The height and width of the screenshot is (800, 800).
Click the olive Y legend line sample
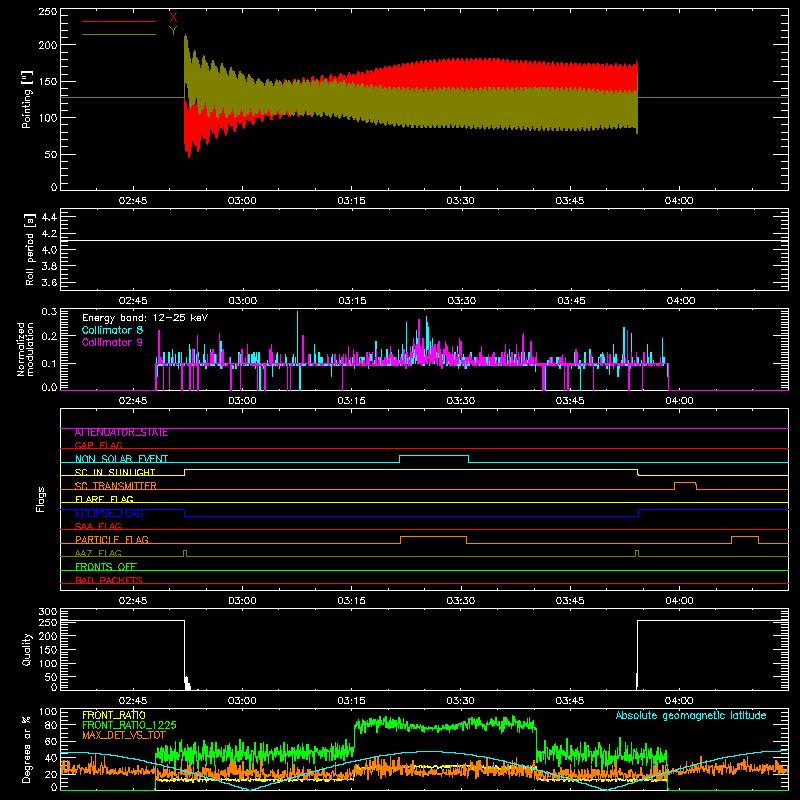pyautogui.click(x=119, y=34)
